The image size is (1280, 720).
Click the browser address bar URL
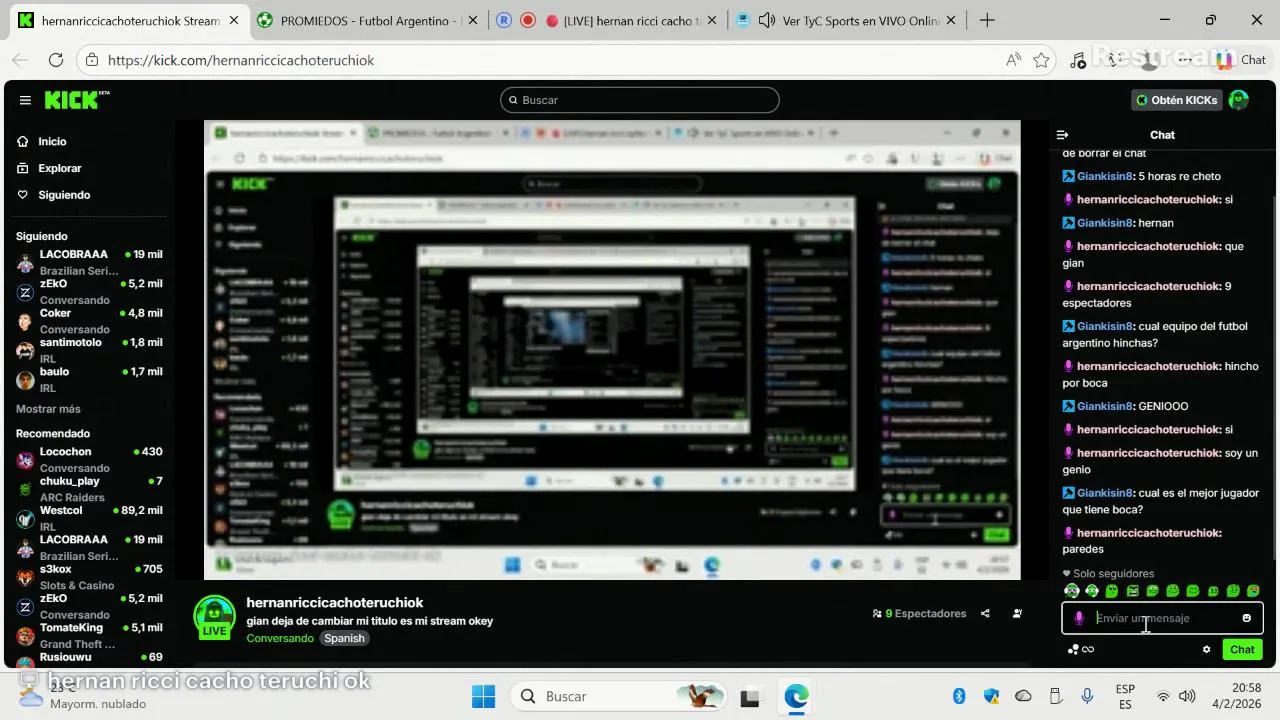[241, 60]
